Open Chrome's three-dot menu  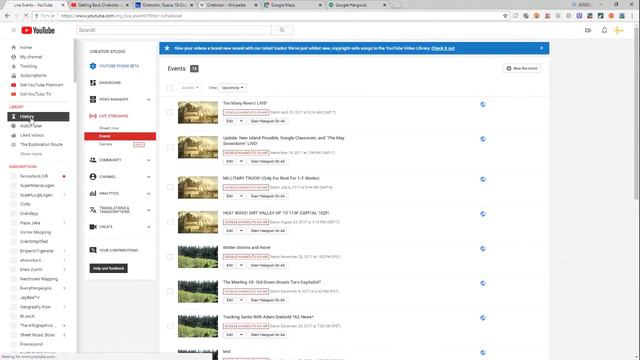click(632, 16)
